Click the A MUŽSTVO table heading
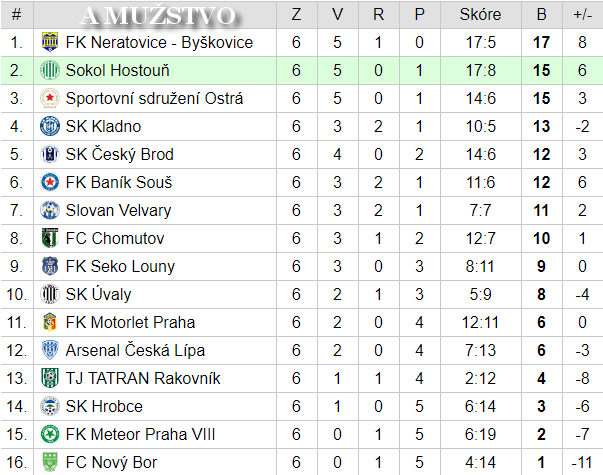 click(158, 16)
